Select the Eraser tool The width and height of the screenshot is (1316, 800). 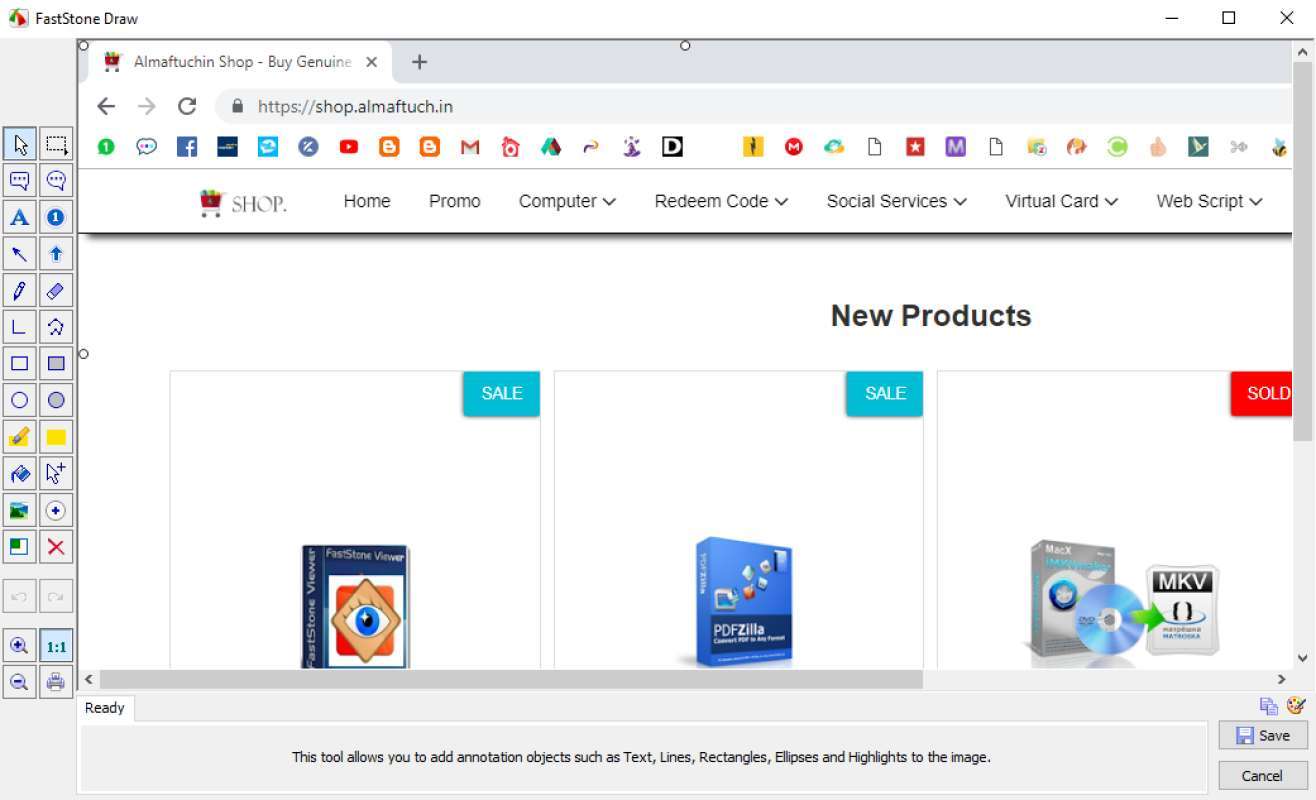56,290
